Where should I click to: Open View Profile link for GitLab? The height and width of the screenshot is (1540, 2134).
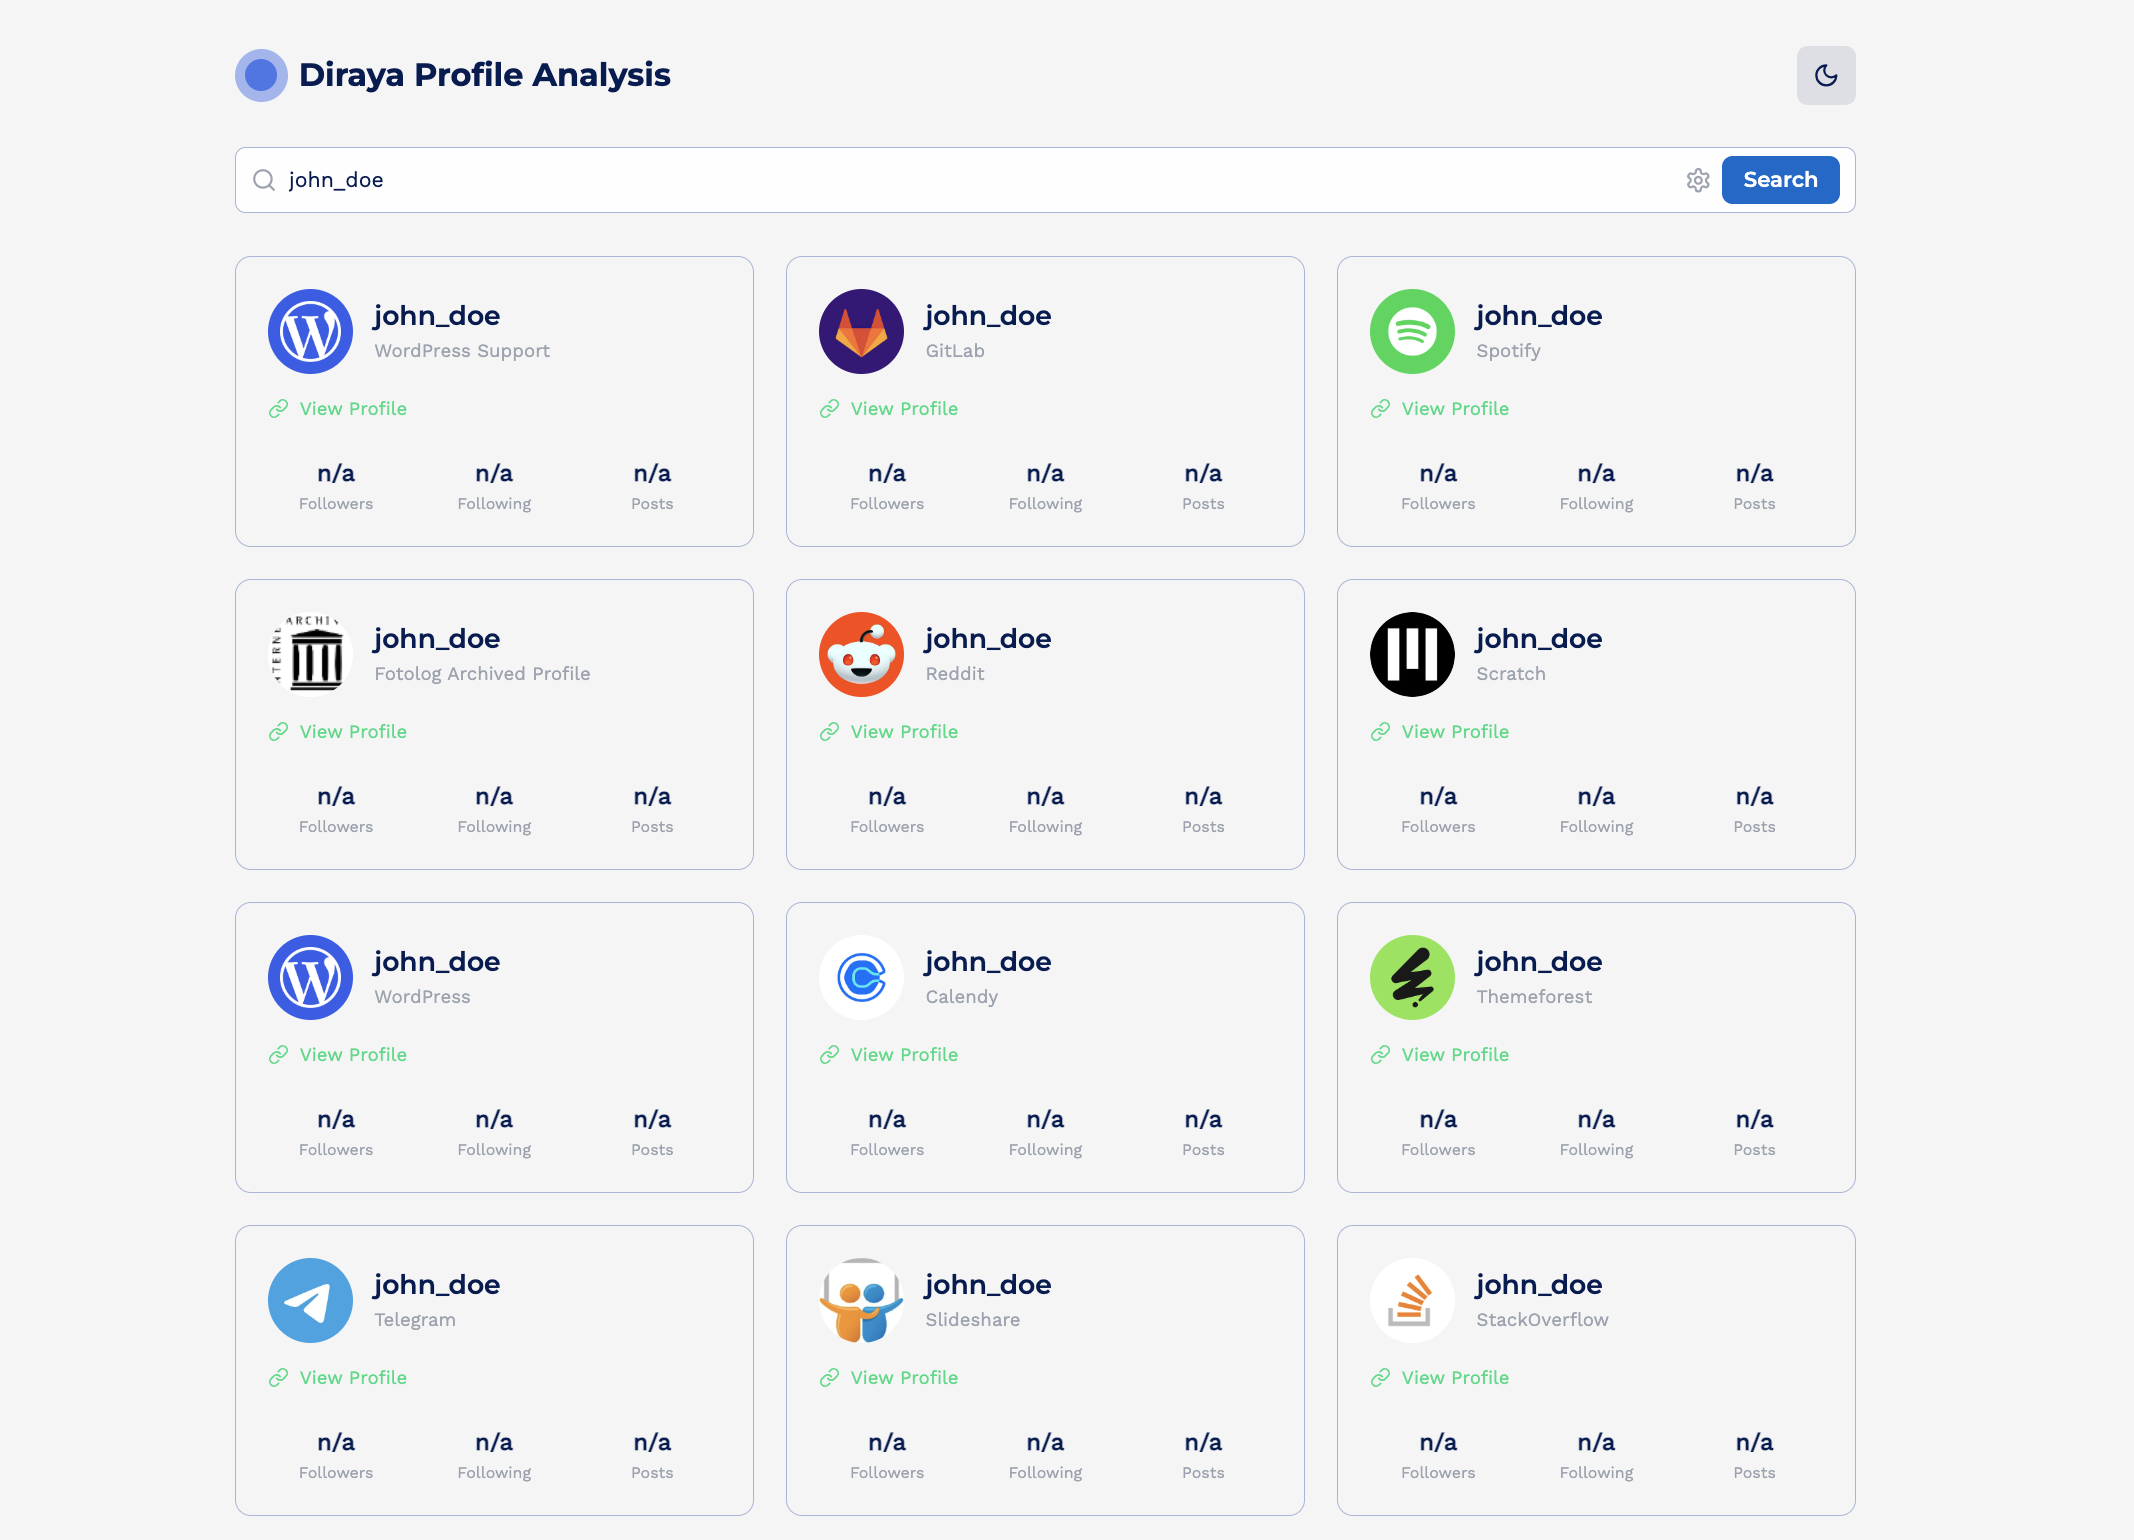(x=903, y=409)
